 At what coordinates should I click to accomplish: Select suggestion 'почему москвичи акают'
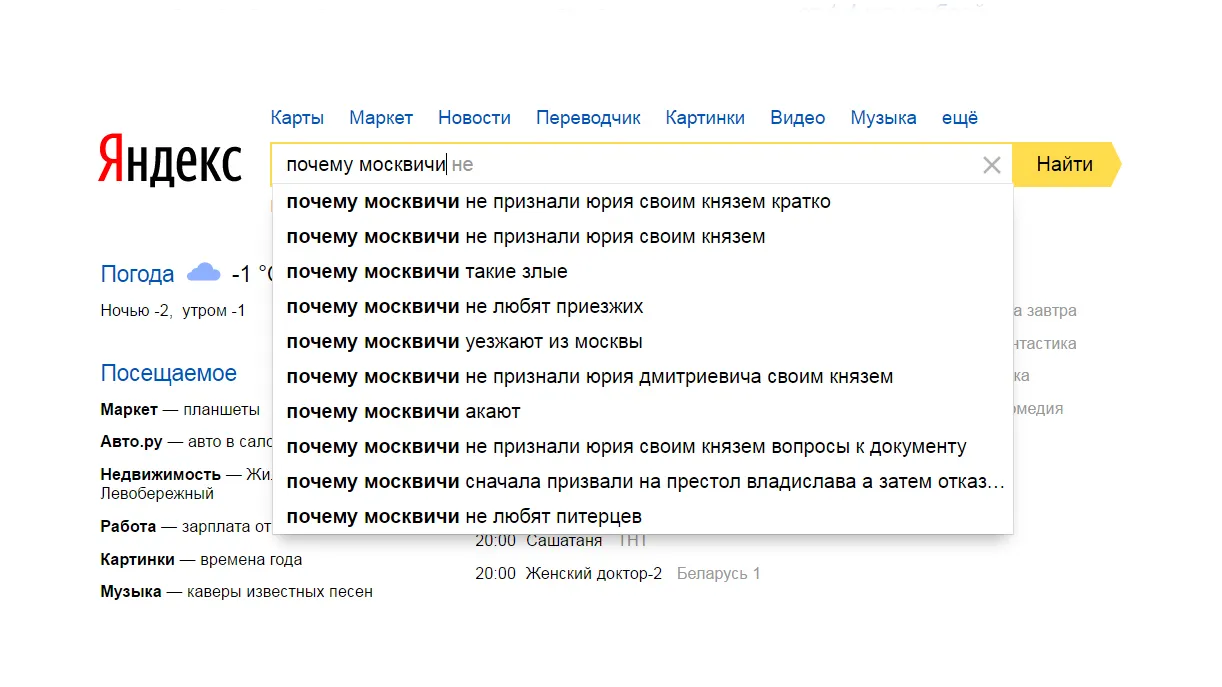pyautogui.click(x=642, y=412)
